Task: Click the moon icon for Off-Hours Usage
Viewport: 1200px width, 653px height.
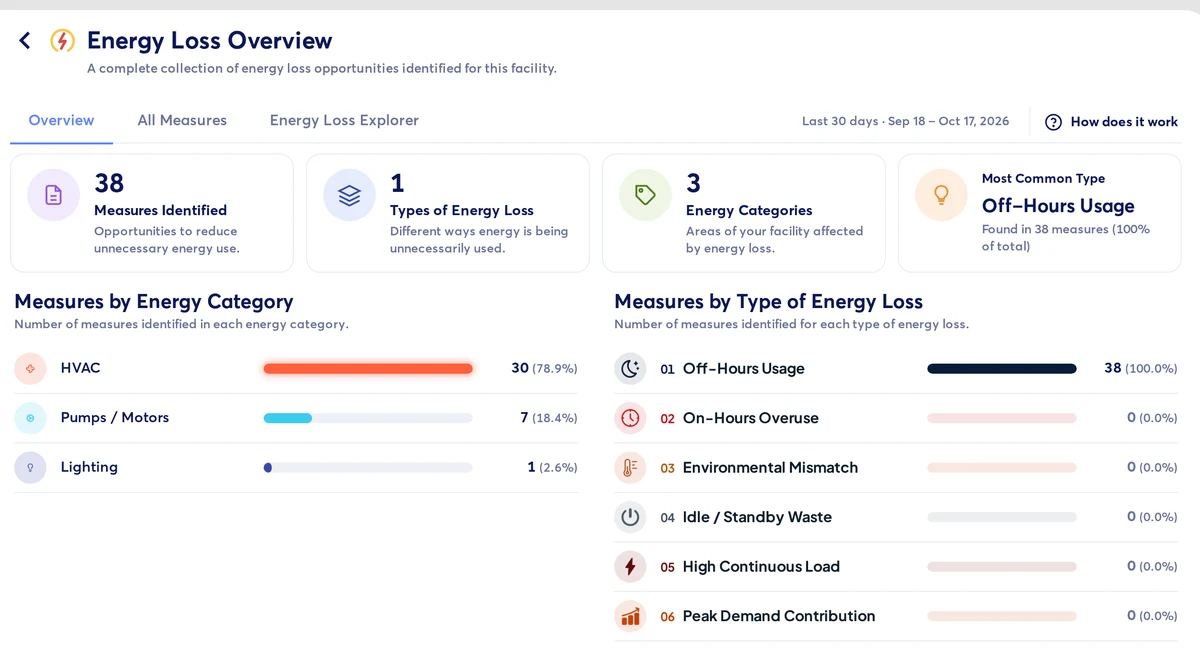Action: [x=630, y=368]
